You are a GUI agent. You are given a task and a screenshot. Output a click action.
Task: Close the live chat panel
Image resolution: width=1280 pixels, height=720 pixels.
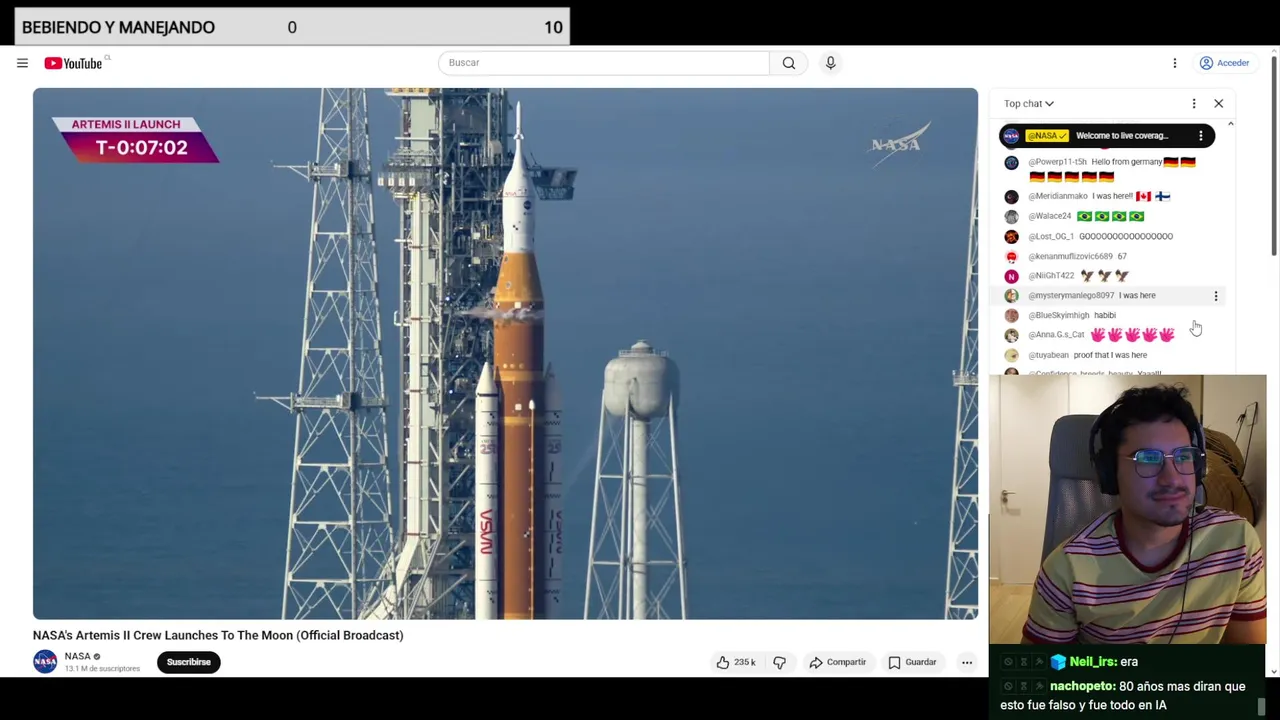pos(1218,103)
